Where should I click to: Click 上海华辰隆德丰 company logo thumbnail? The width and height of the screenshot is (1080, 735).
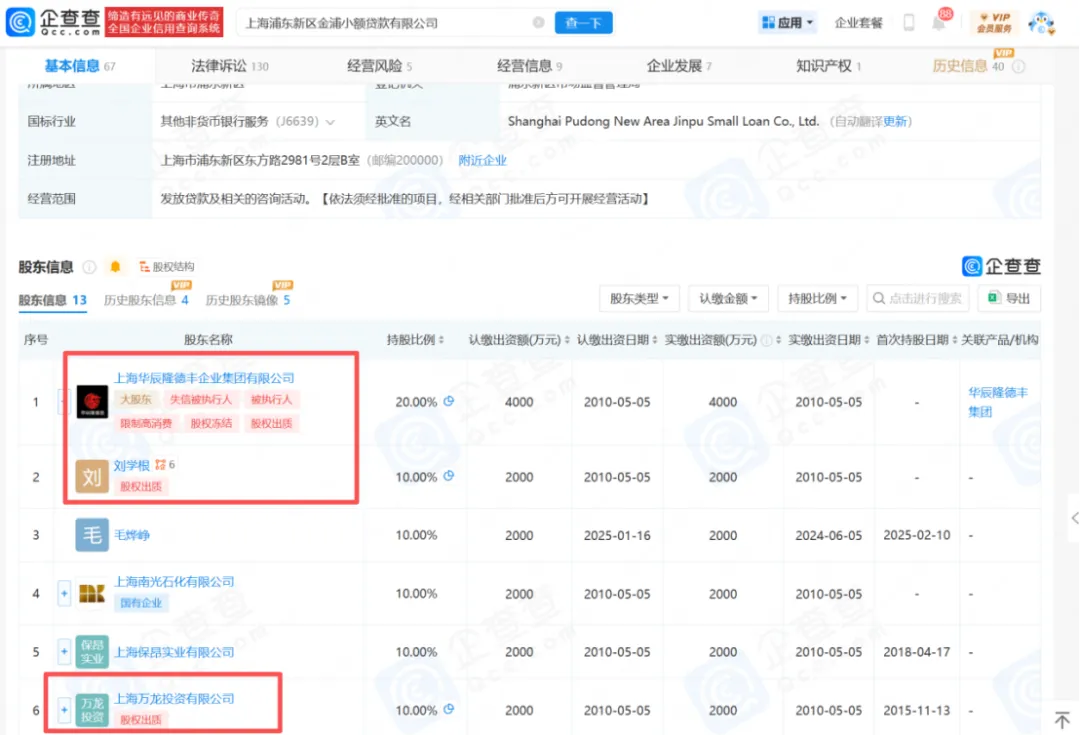[x=92, y=402]
